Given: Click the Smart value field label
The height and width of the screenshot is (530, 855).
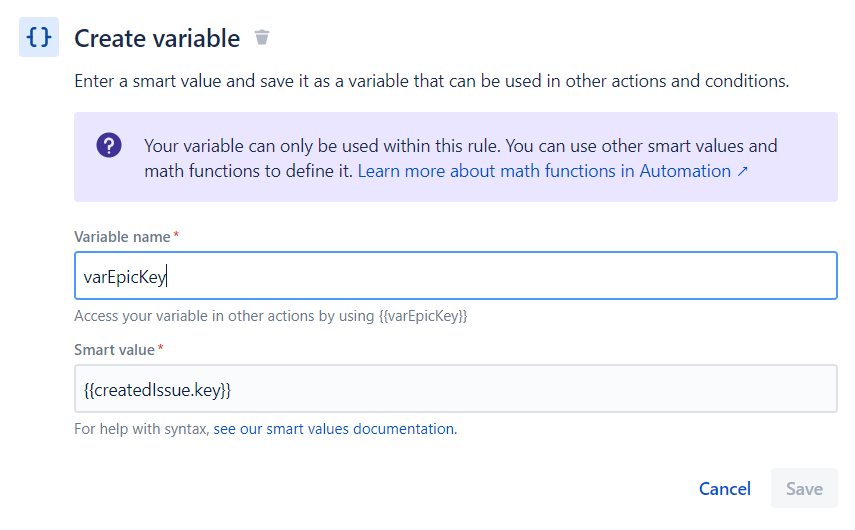Looking at the screenshot, I should click(x=114, y=350).
